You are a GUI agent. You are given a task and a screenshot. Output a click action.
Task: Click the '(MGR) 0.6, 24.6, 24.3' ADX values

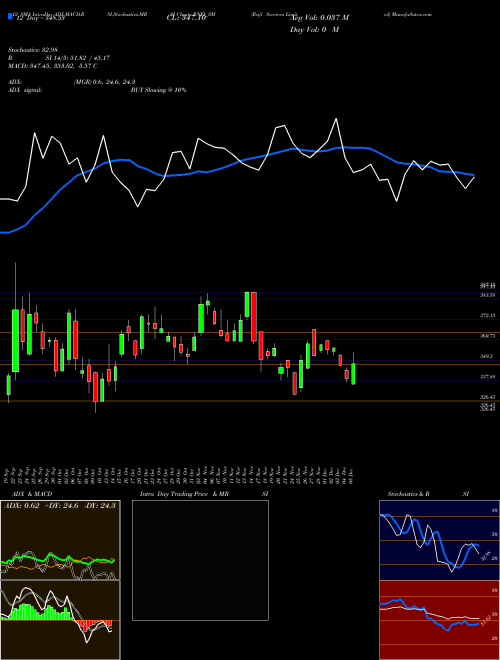click(104, 82)
